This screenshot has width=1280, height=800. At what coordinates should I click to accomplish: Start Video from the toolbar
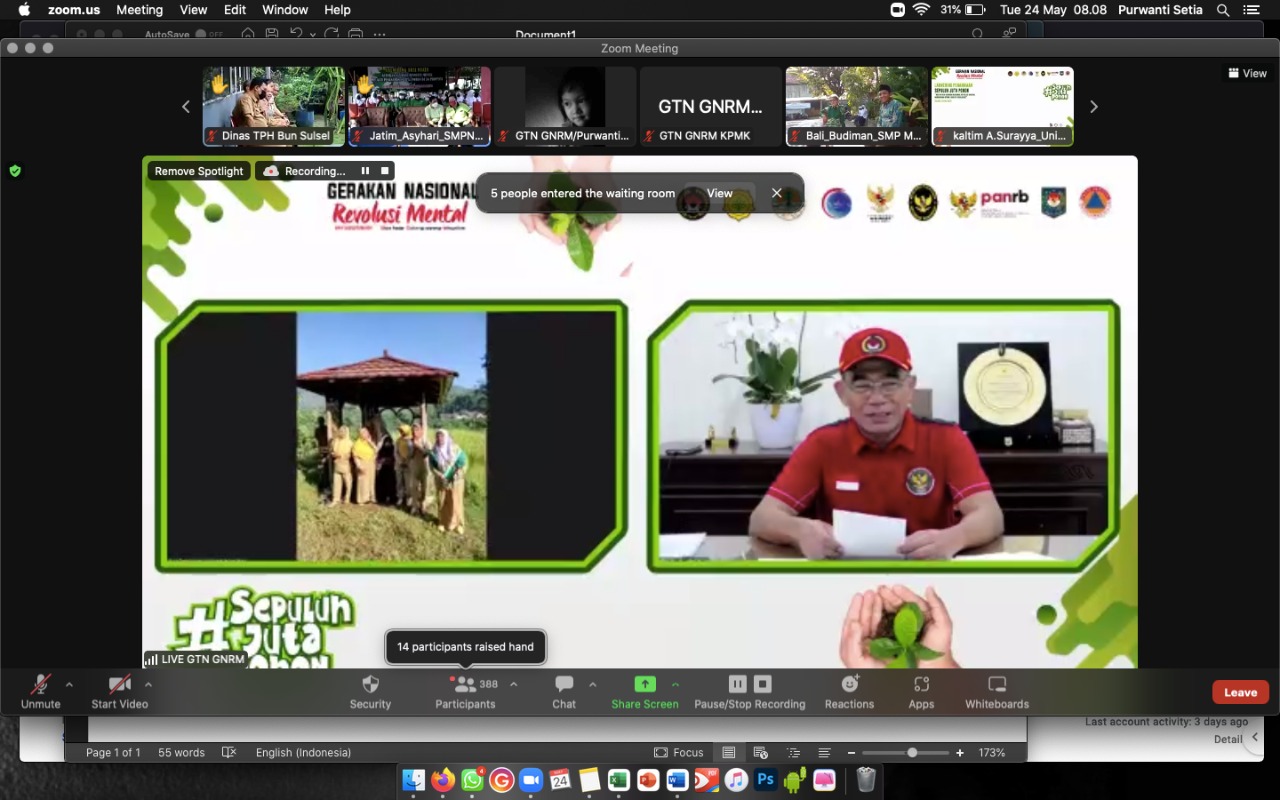(x=119, y=685)
